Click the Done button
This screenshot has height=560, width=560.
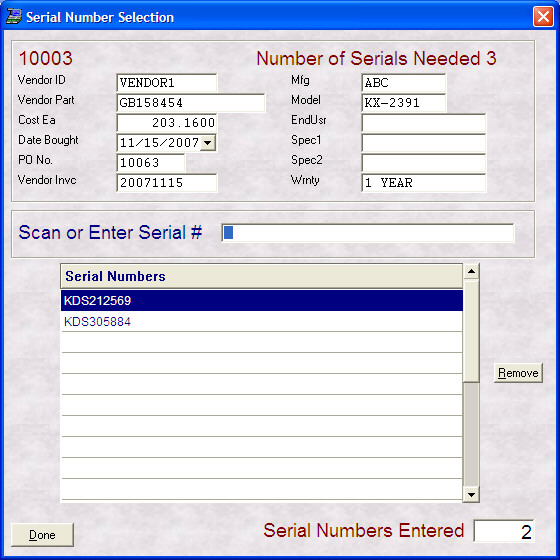pyautogui.click(x=42, y=535)
